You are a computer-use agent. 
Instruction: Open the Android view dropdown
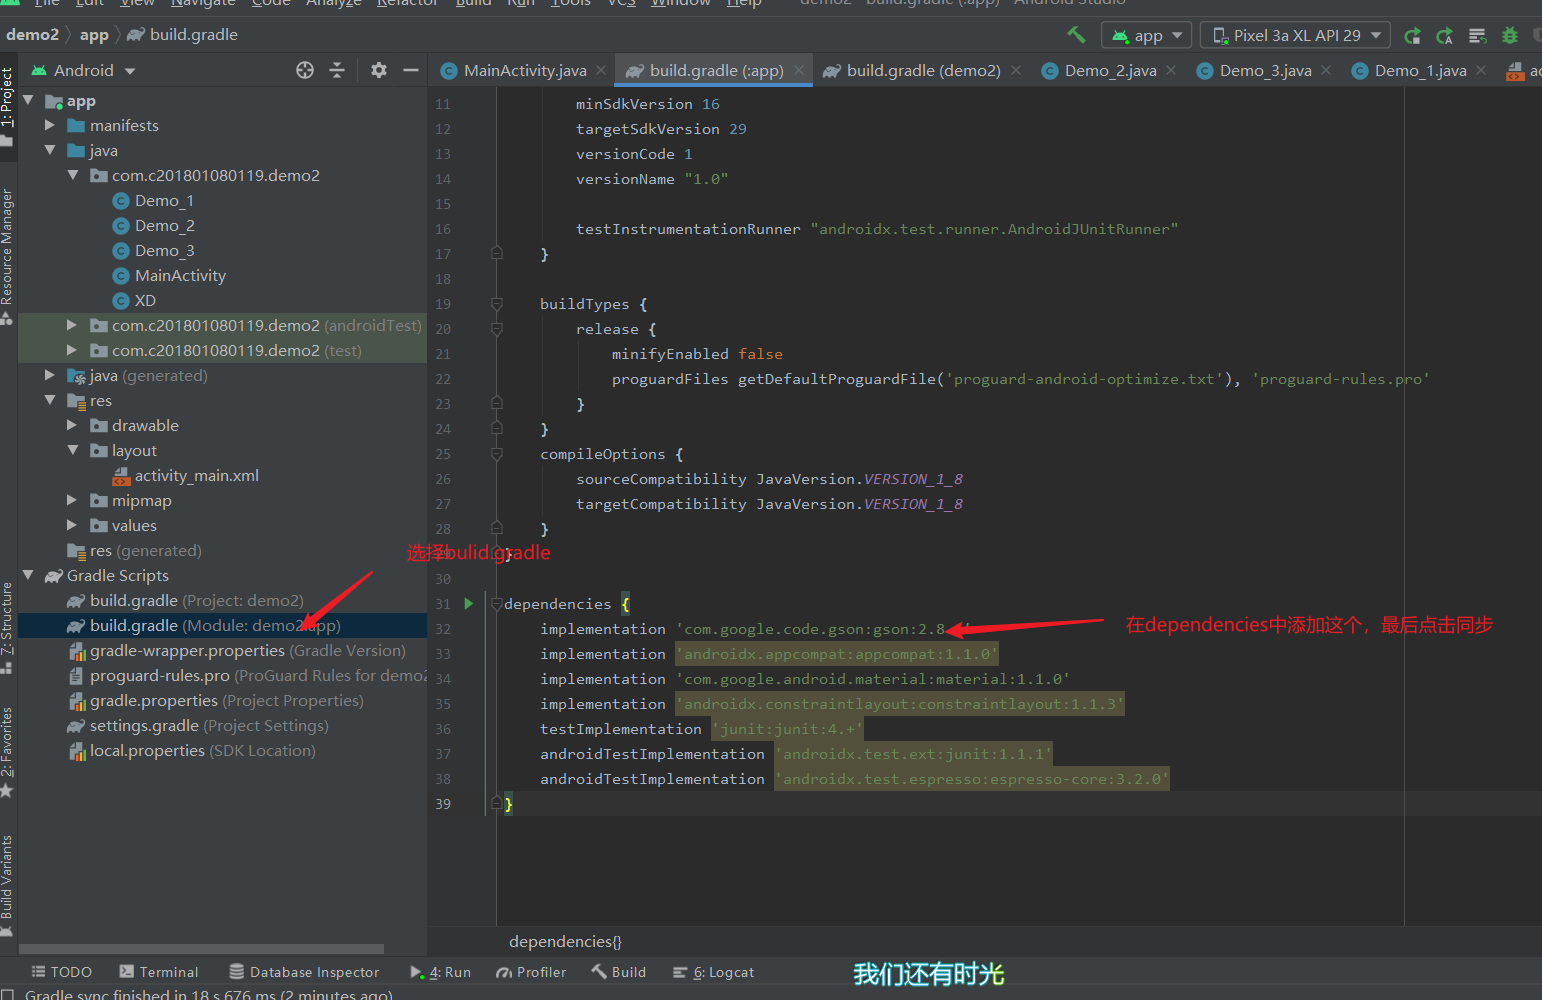click(x=83, y=70)
